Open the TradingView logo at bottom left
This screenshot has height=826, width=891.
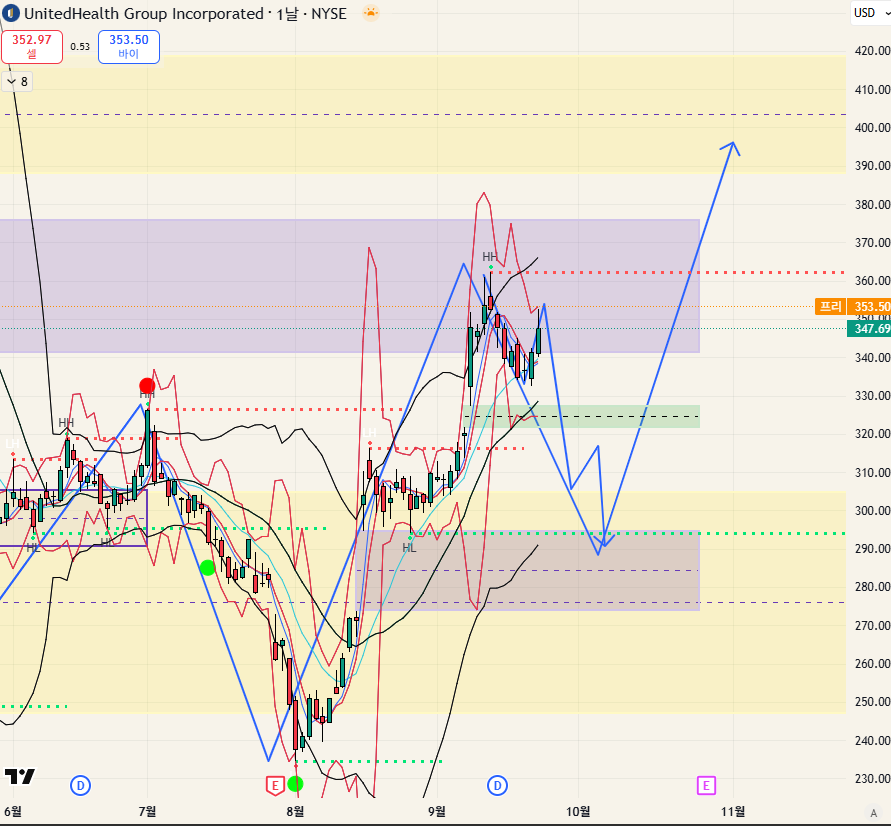(x=20, y=776)
